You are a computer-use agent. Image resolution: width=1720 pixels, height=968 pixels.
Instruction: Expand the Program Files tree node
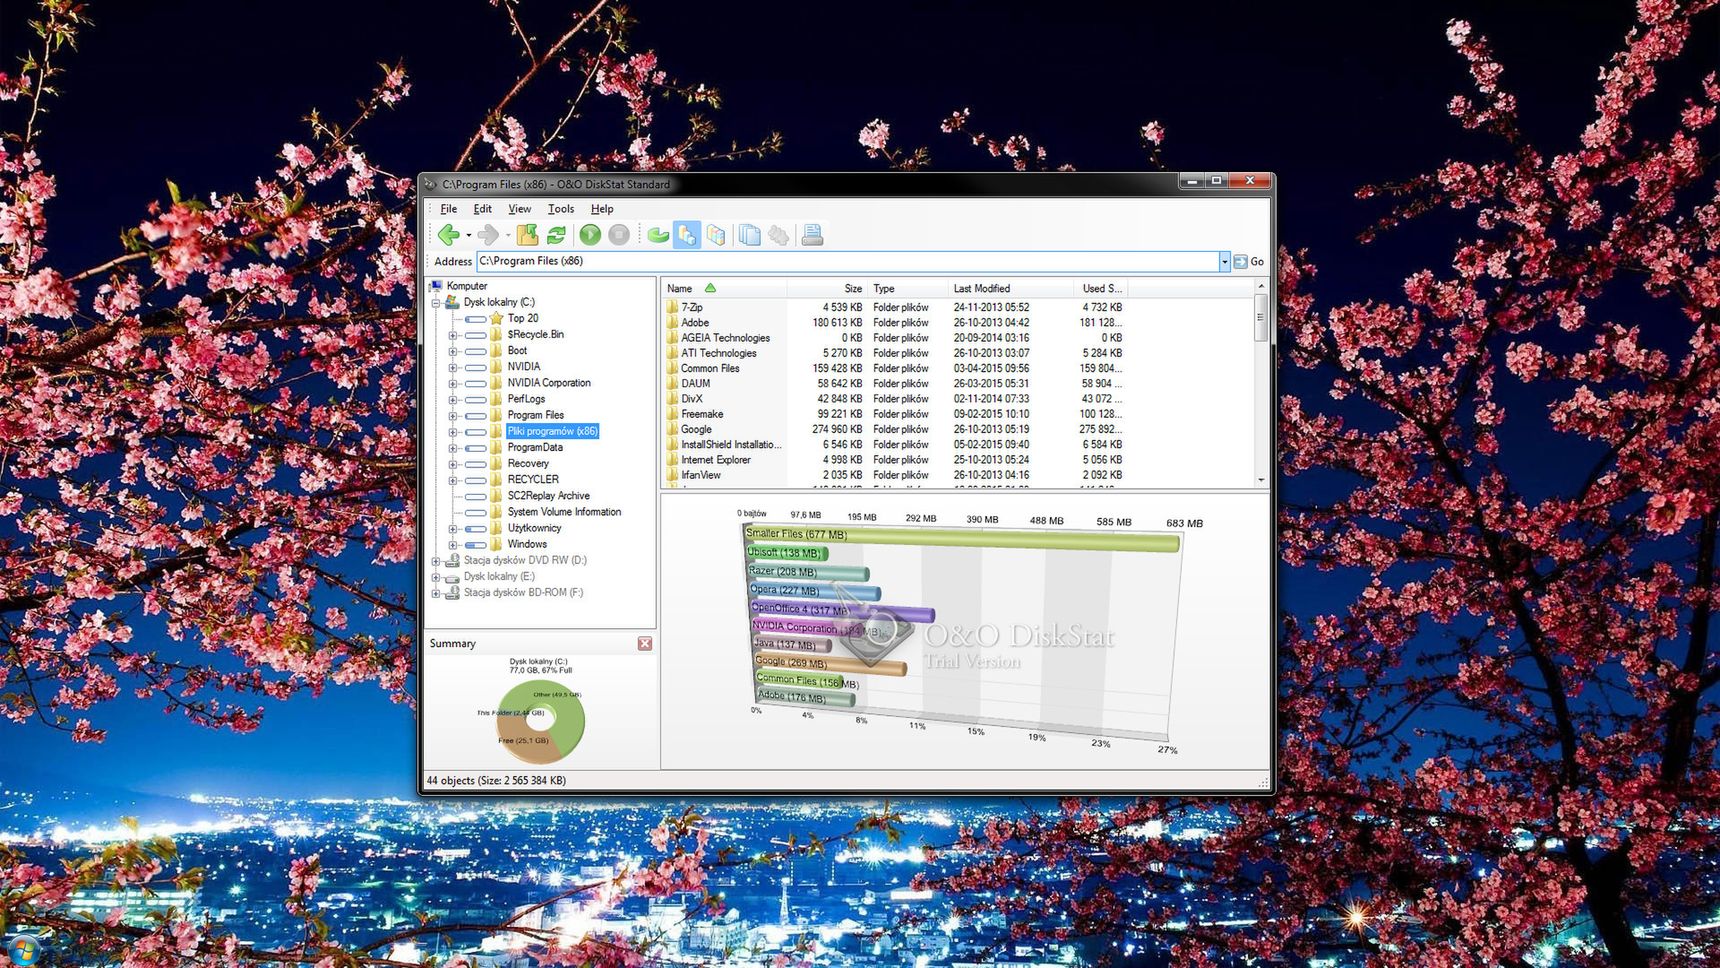click(453, 415)
